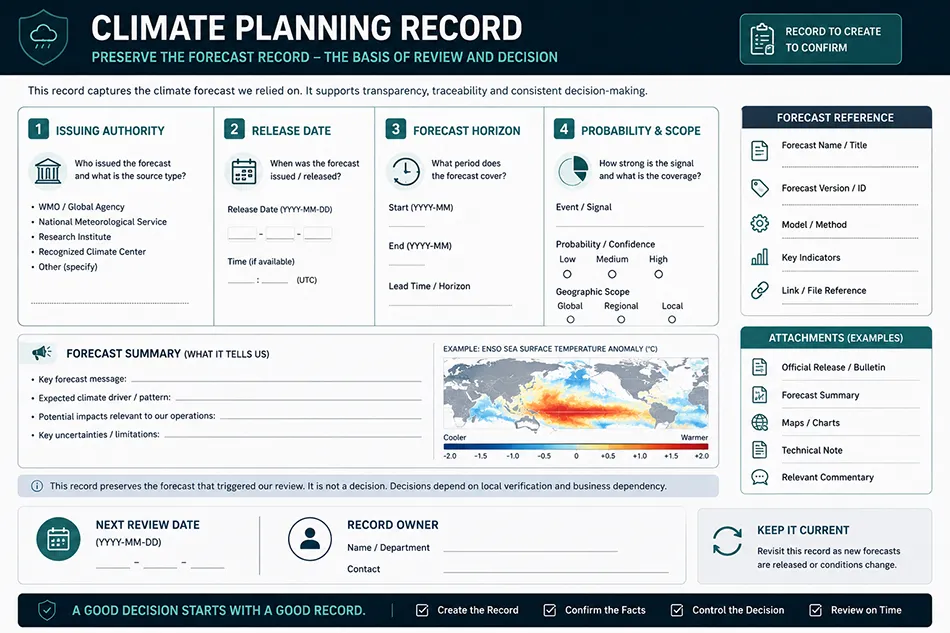Click the Potential impacts input line

pyautogui.click(x=321, y=417)
